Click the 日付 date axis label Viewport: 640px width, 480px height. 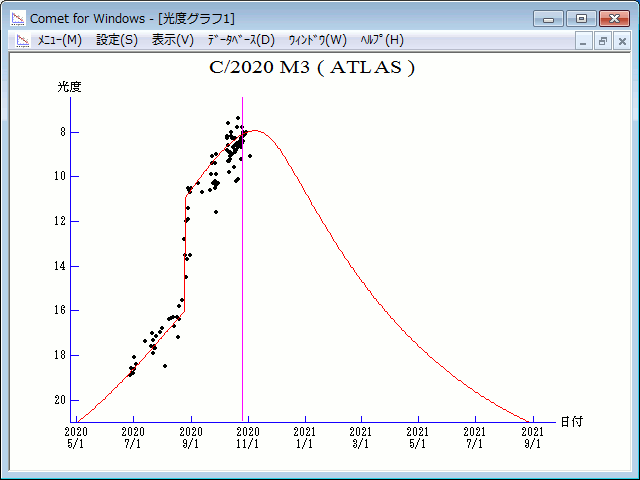pyautogui.click(x=571, y=422)
